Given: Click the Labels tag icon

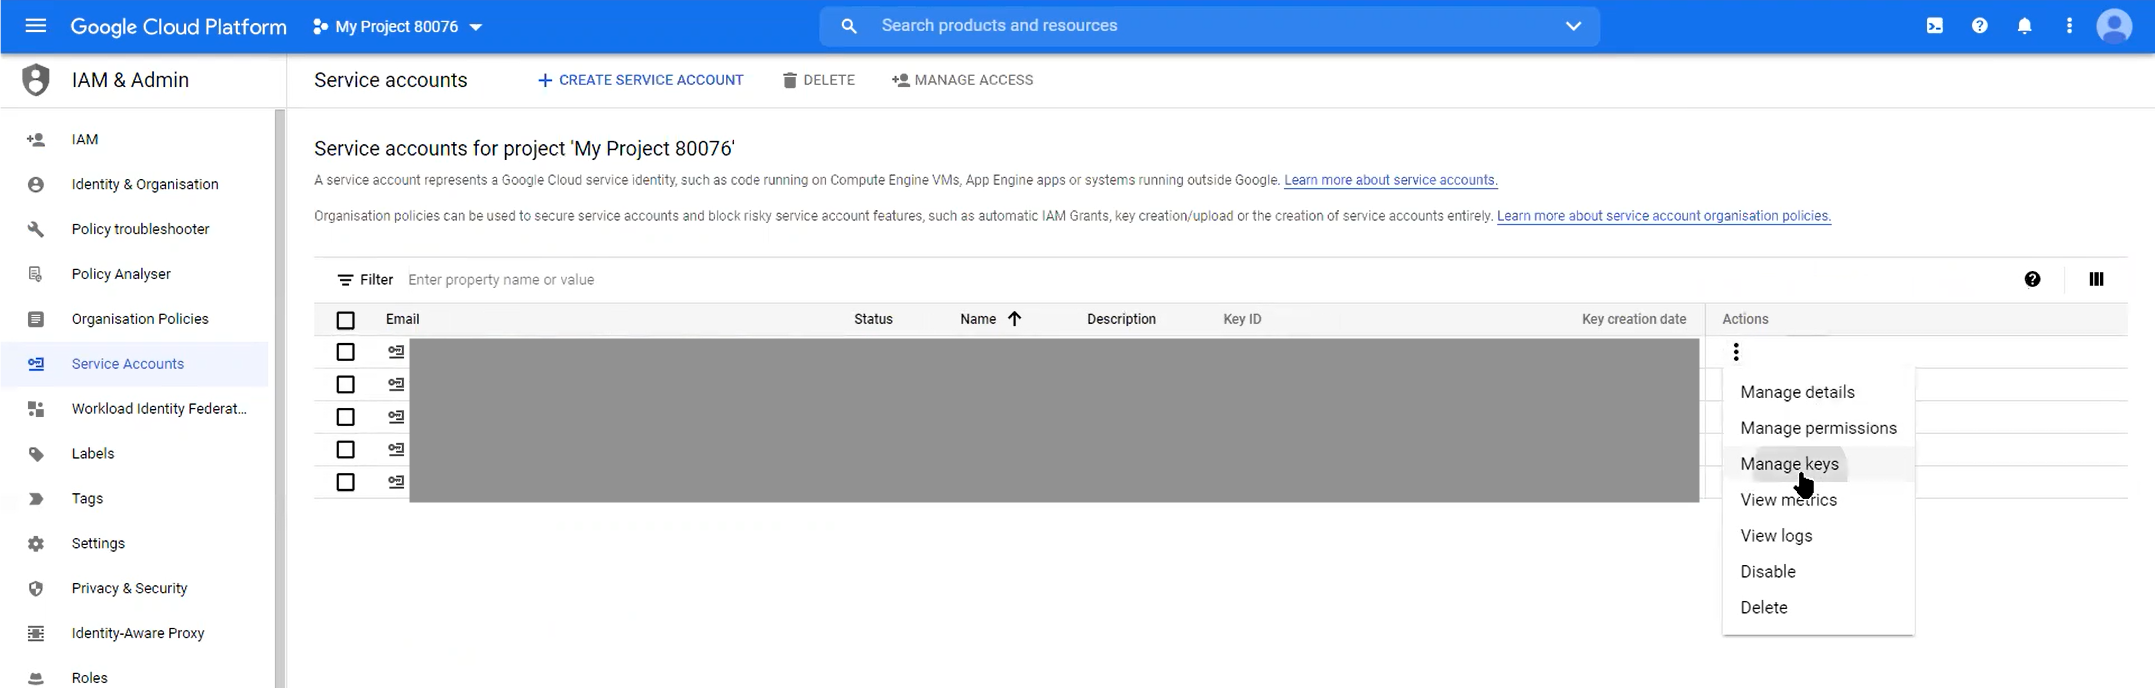Looking at the screenshot, I should click(x=36, y=454).
